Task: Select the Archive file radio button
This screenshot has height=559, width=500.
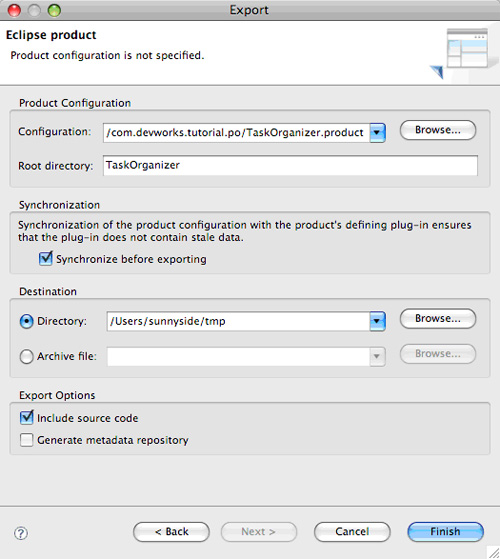Action: coord(26,356)
